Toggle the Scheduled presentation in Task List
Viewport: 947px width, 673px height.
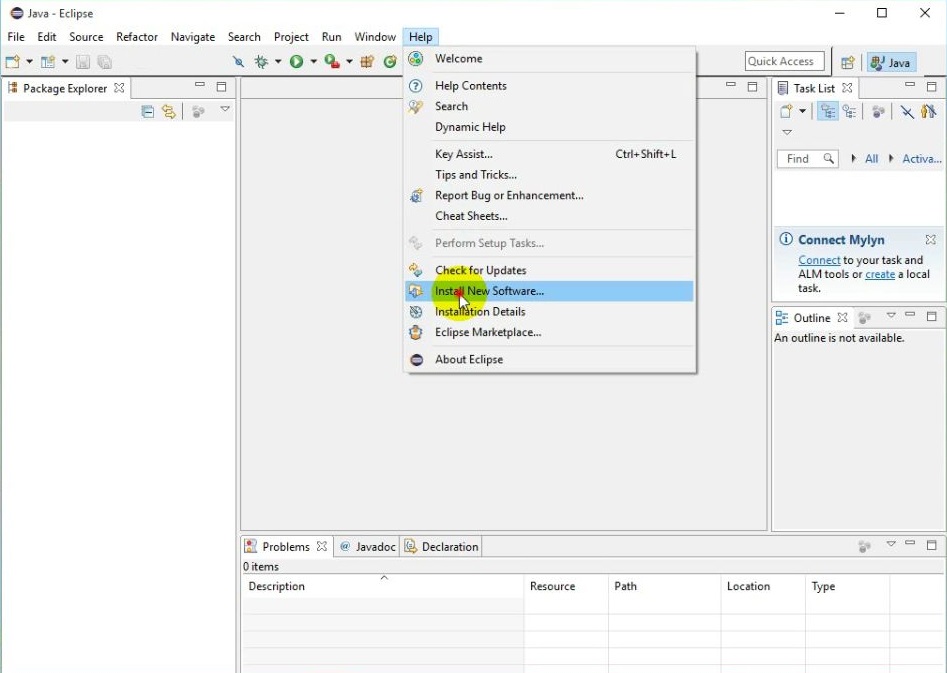tap(850, 111)
